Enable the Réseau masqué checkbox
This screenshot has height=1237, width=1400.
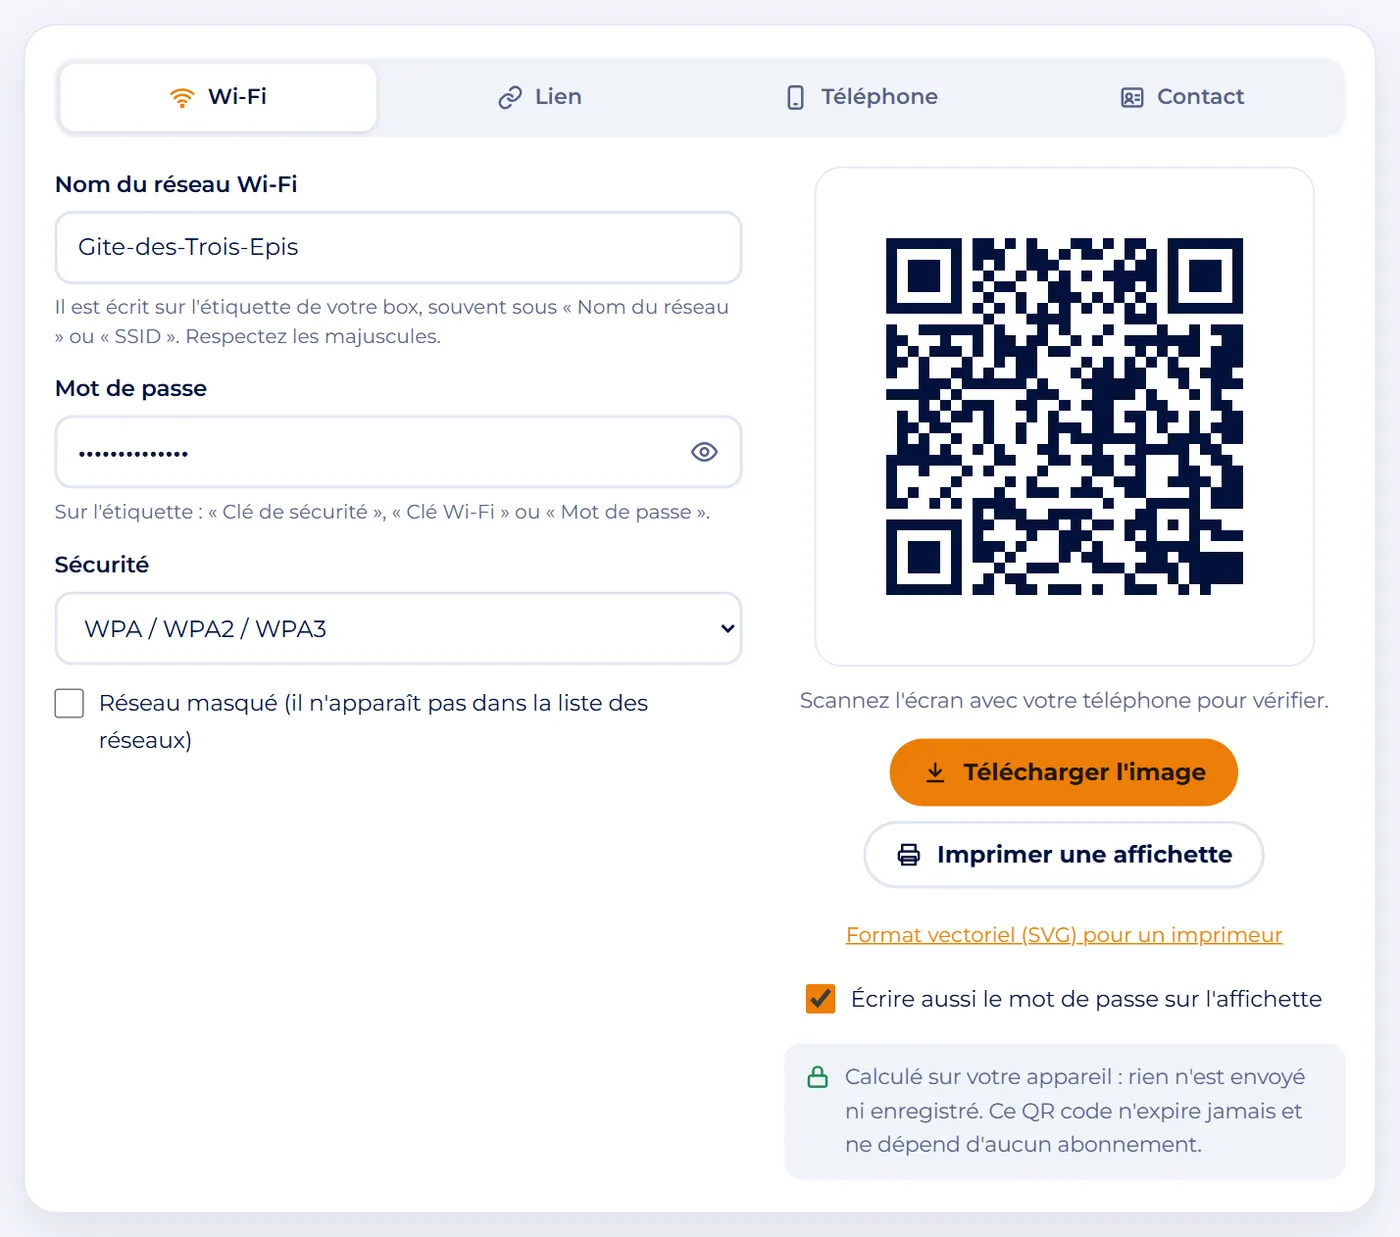coord(69,703)
